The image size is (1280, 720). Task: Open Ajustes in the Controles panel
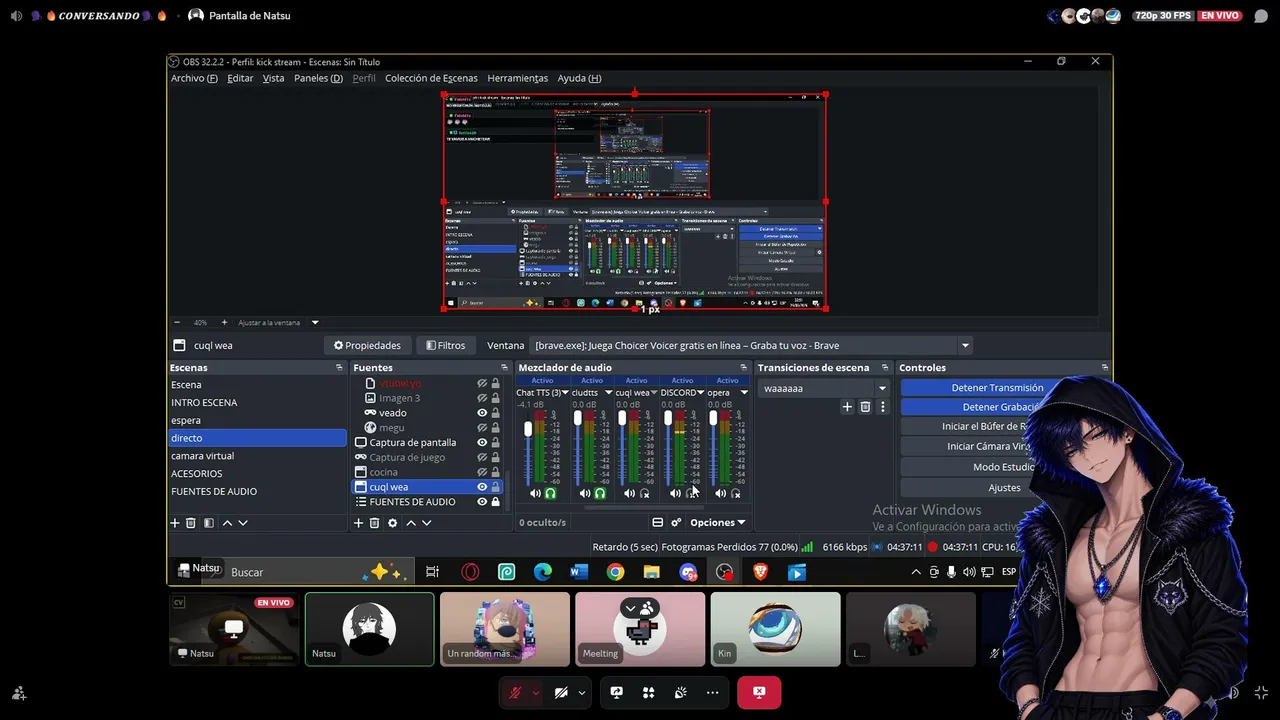click(x=1004, y=488)
